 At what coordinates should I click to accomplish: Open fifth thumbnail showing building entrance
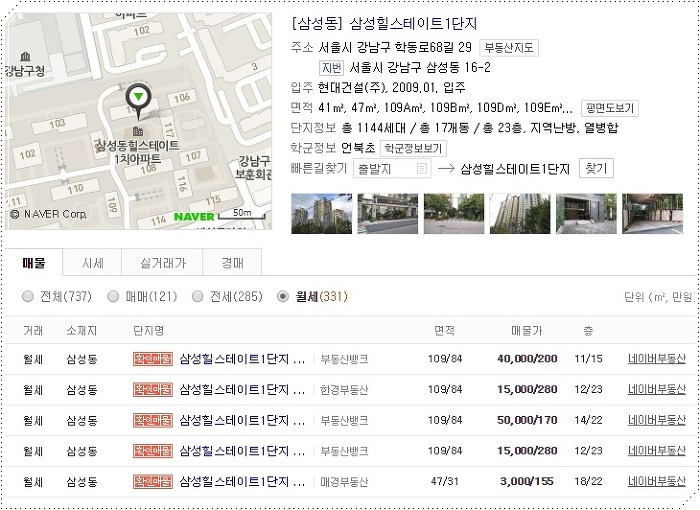coord(586,213)
